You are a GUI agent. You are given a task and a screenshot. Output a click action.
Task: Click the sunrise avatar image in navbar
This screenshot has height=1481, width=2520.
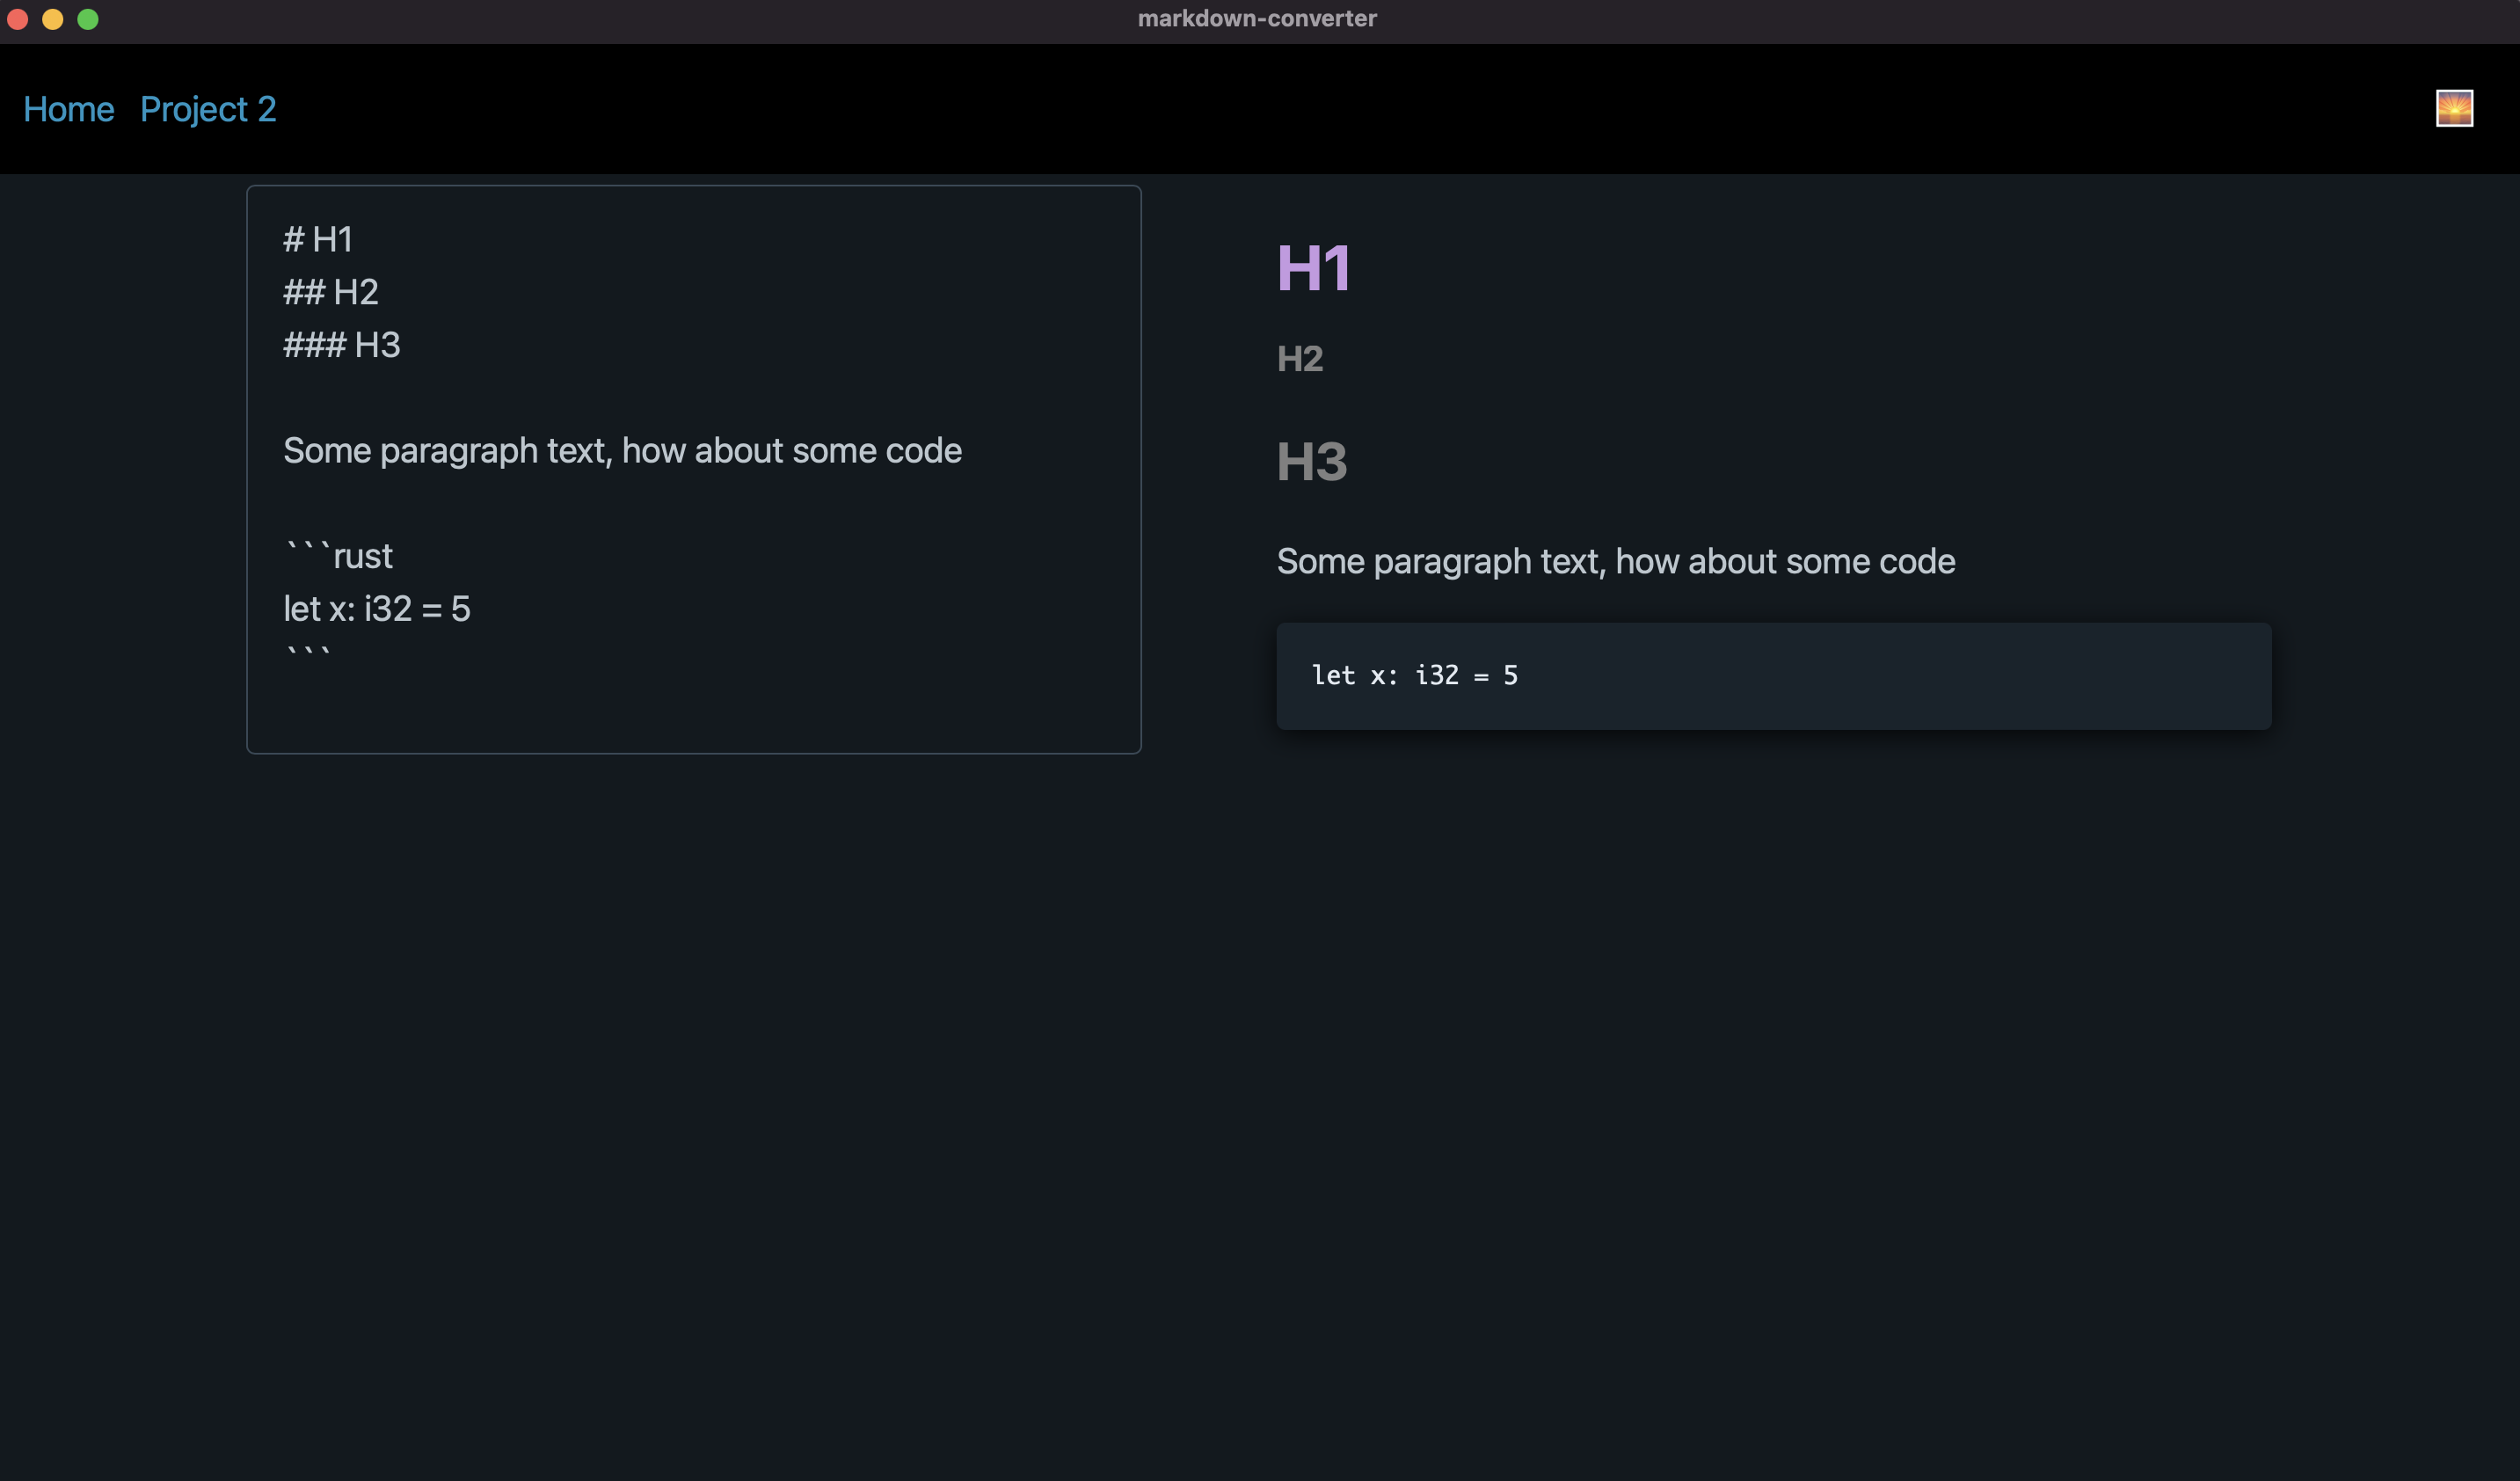tap(2454, 108)
